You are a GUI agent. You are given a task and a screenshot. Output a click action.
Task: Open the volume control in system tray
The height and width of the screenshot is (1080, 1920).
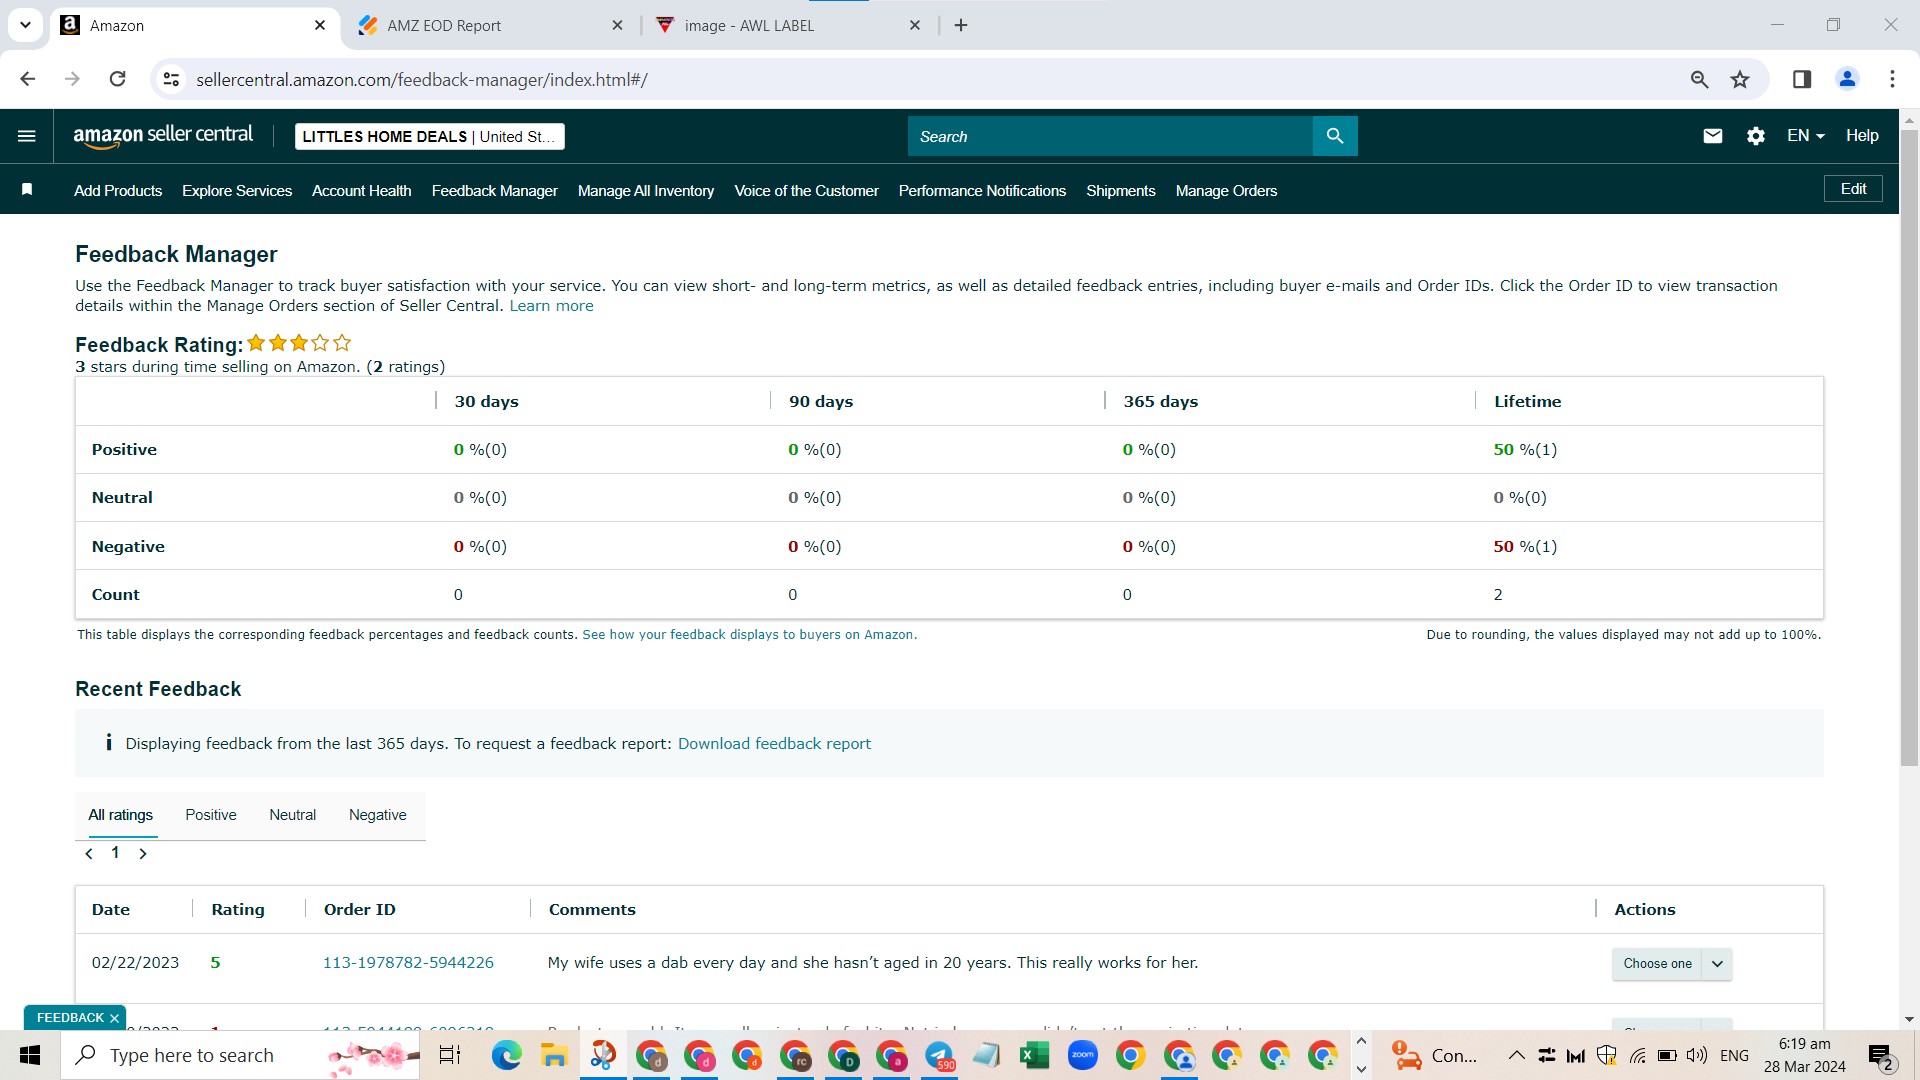point(1697,1055)
